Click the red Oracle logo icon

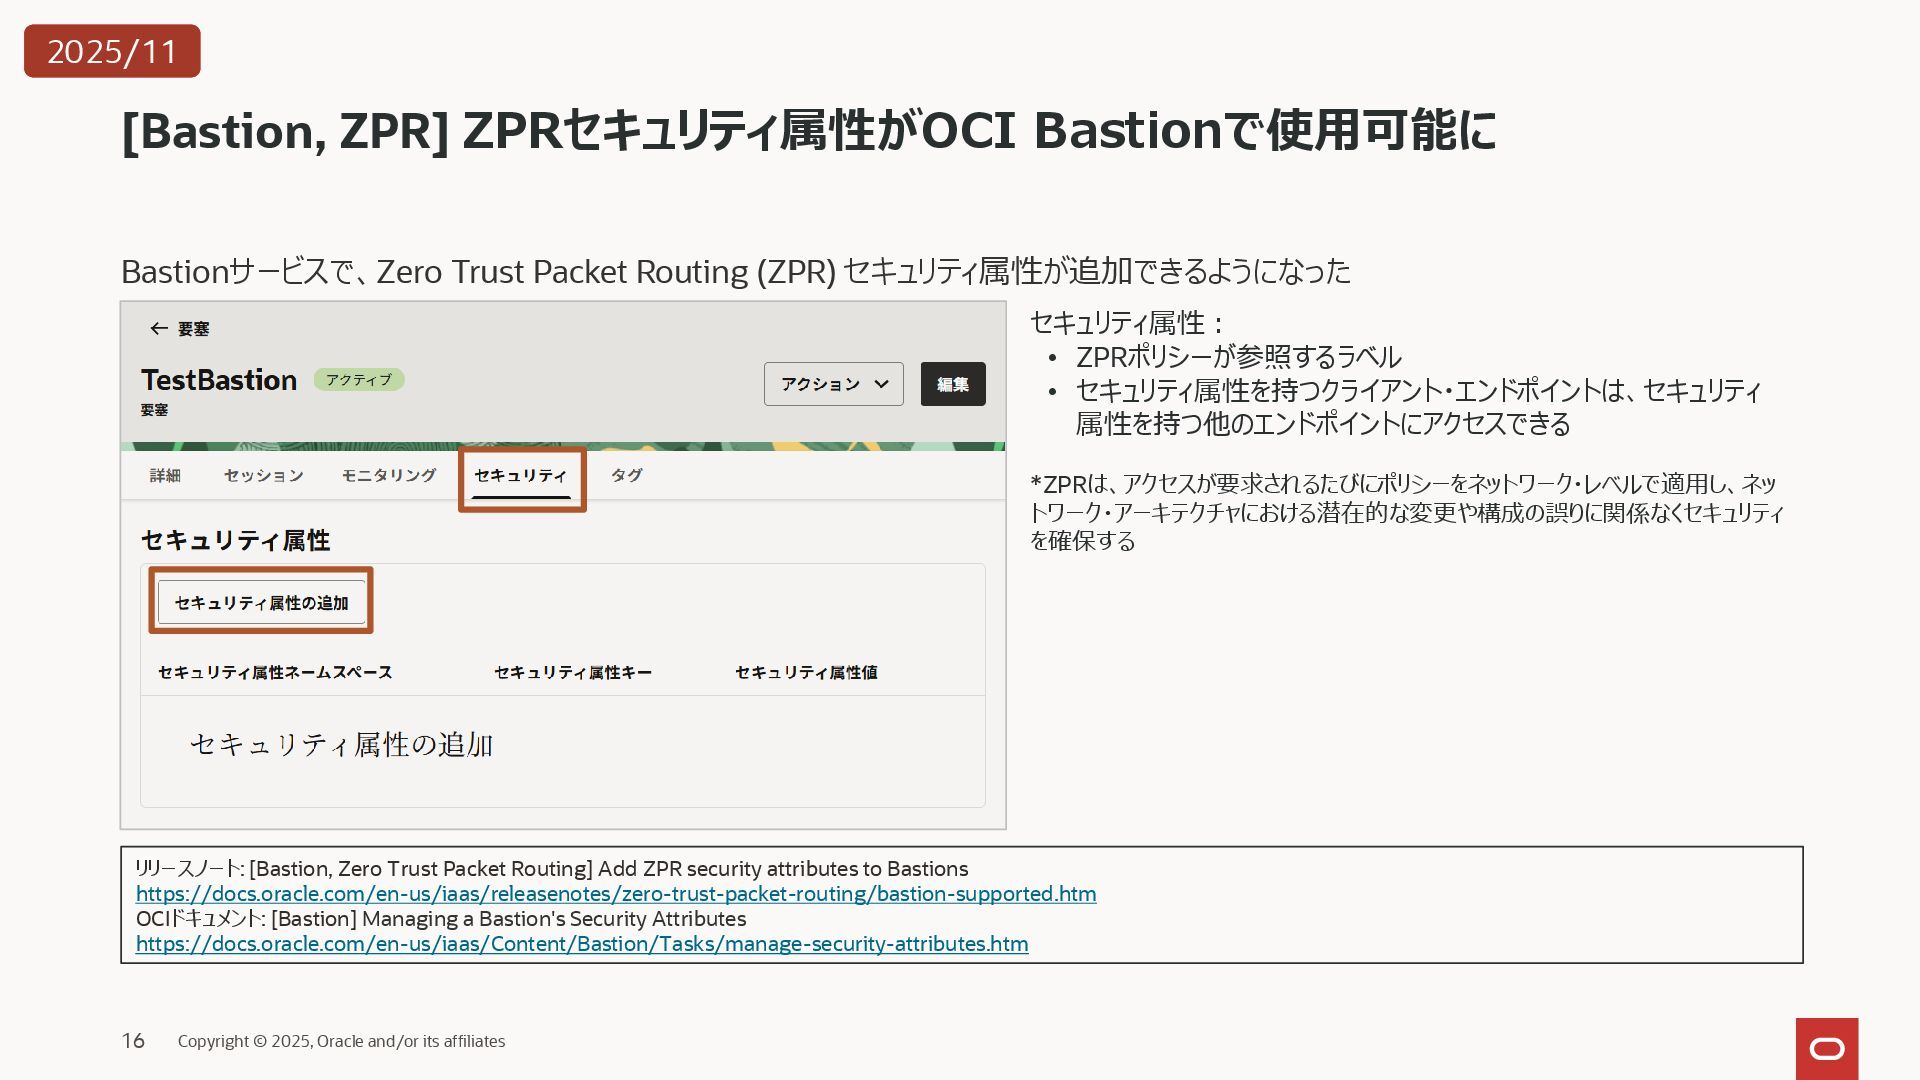1826,1048
